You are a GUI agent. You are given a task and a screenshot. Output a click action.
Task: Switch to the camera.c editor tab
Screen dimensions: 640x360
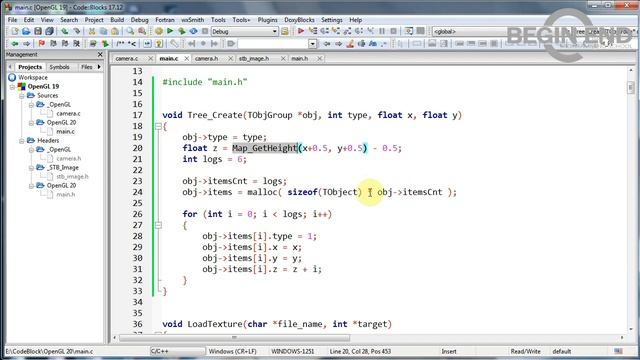coord(127,58)
